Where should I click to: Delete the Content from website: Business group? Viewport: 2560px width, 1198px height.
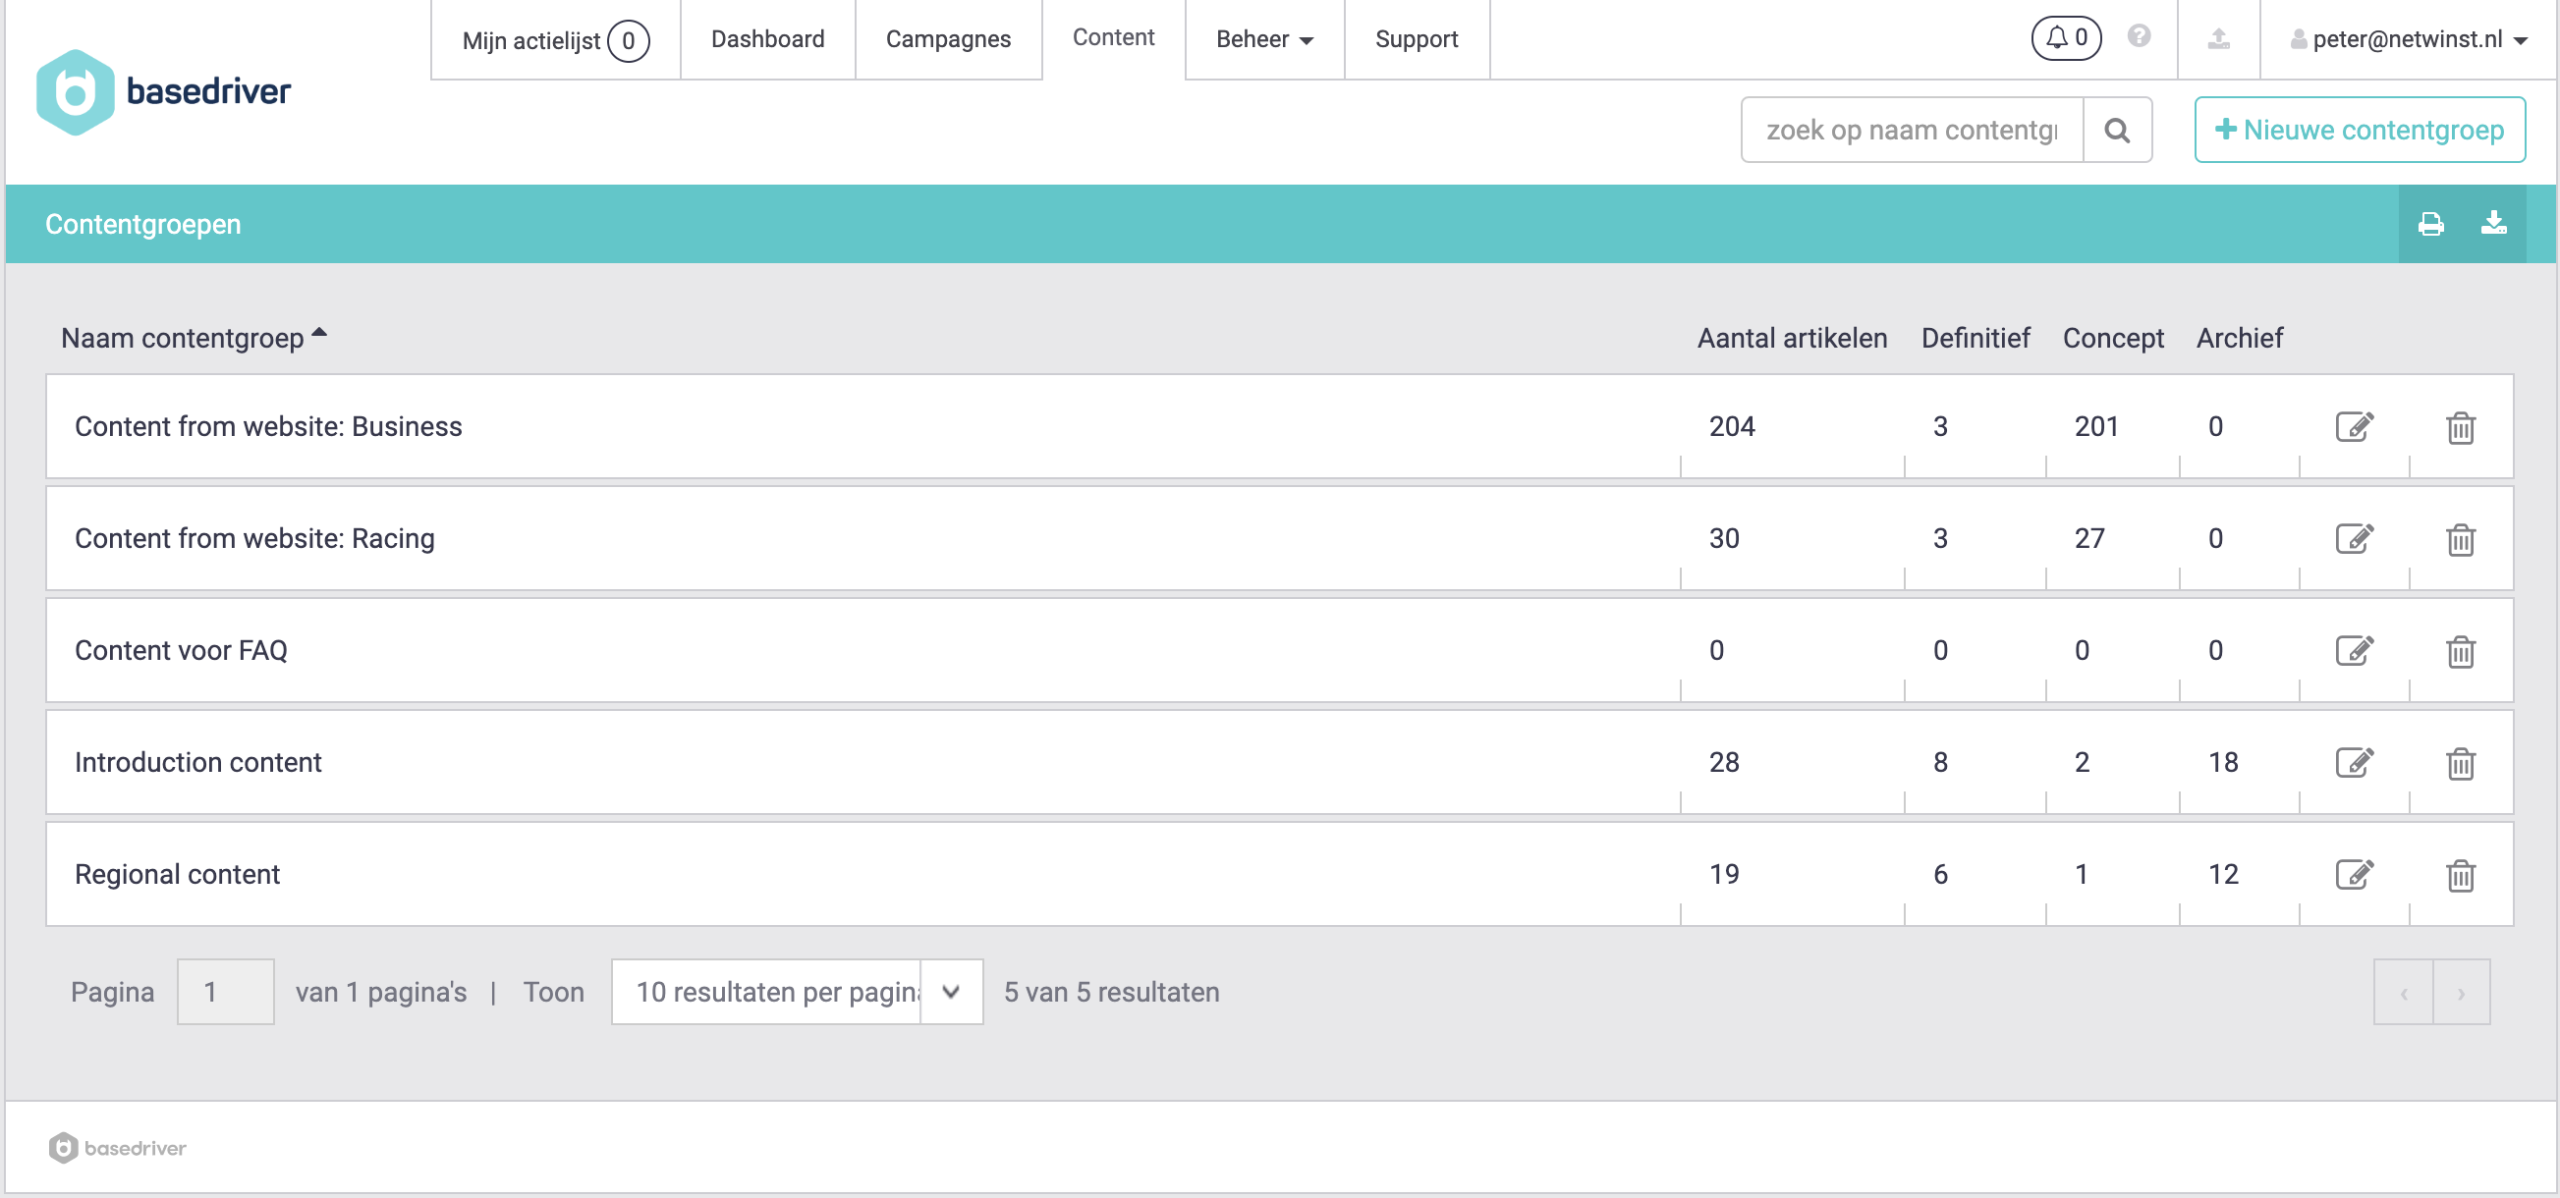coord(2460,427)
